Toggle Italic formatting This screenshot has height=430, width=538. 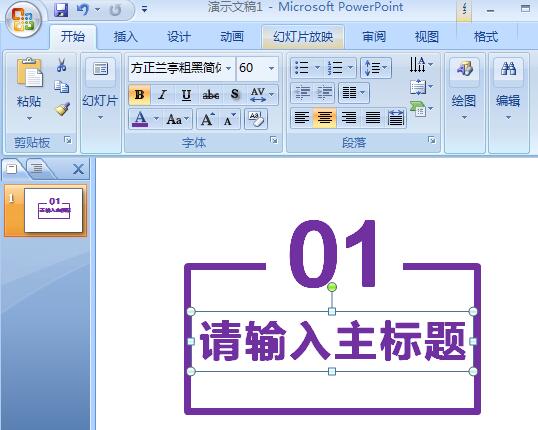[x=163, y=94]
